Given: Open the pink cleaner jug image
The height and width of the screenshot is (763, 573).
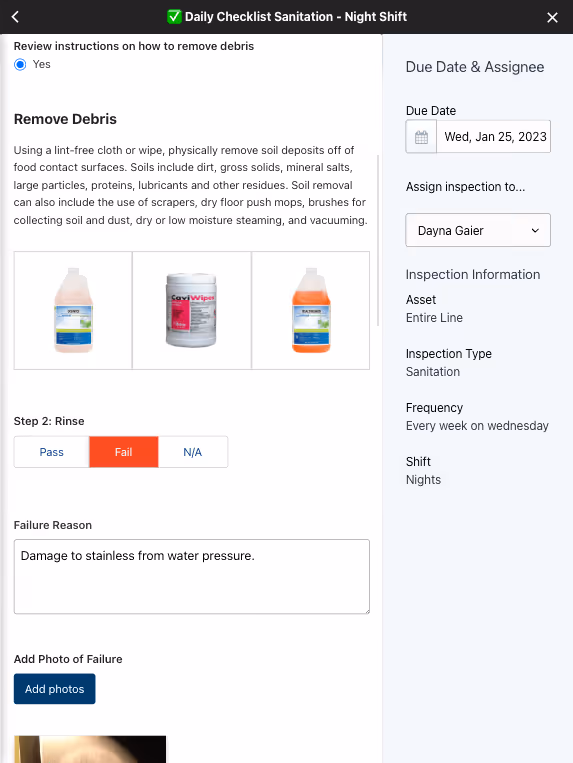Looking at the screenshot, I should [x=73, y=310].
